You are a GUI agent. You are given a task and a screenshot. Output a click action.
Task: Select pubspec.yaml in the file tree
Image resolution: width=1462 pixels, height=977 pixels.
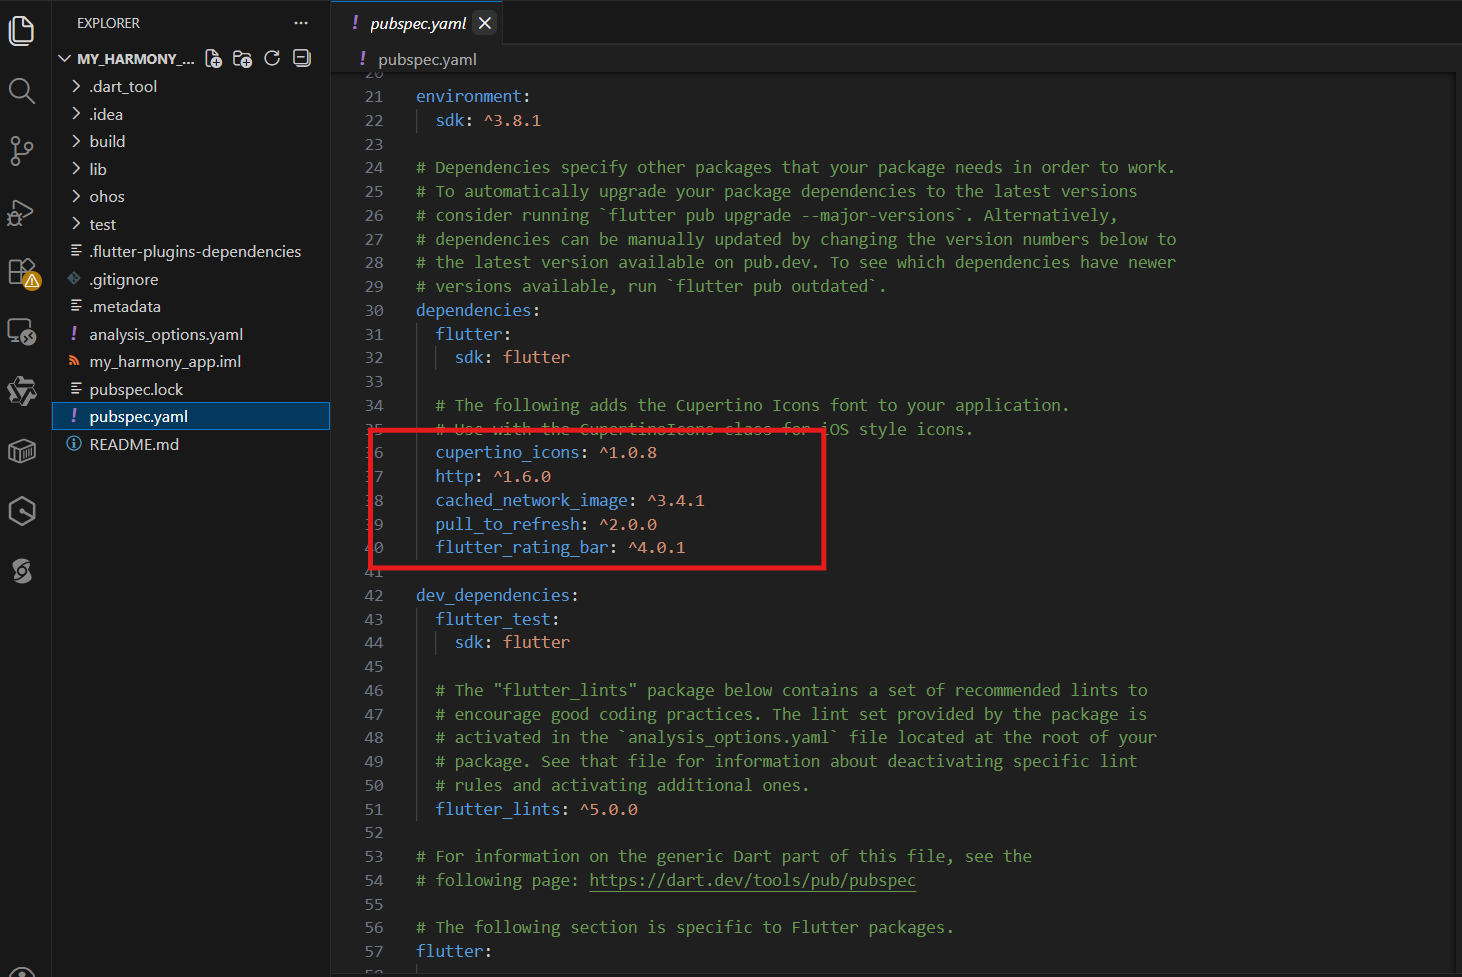tap(191, 416)
